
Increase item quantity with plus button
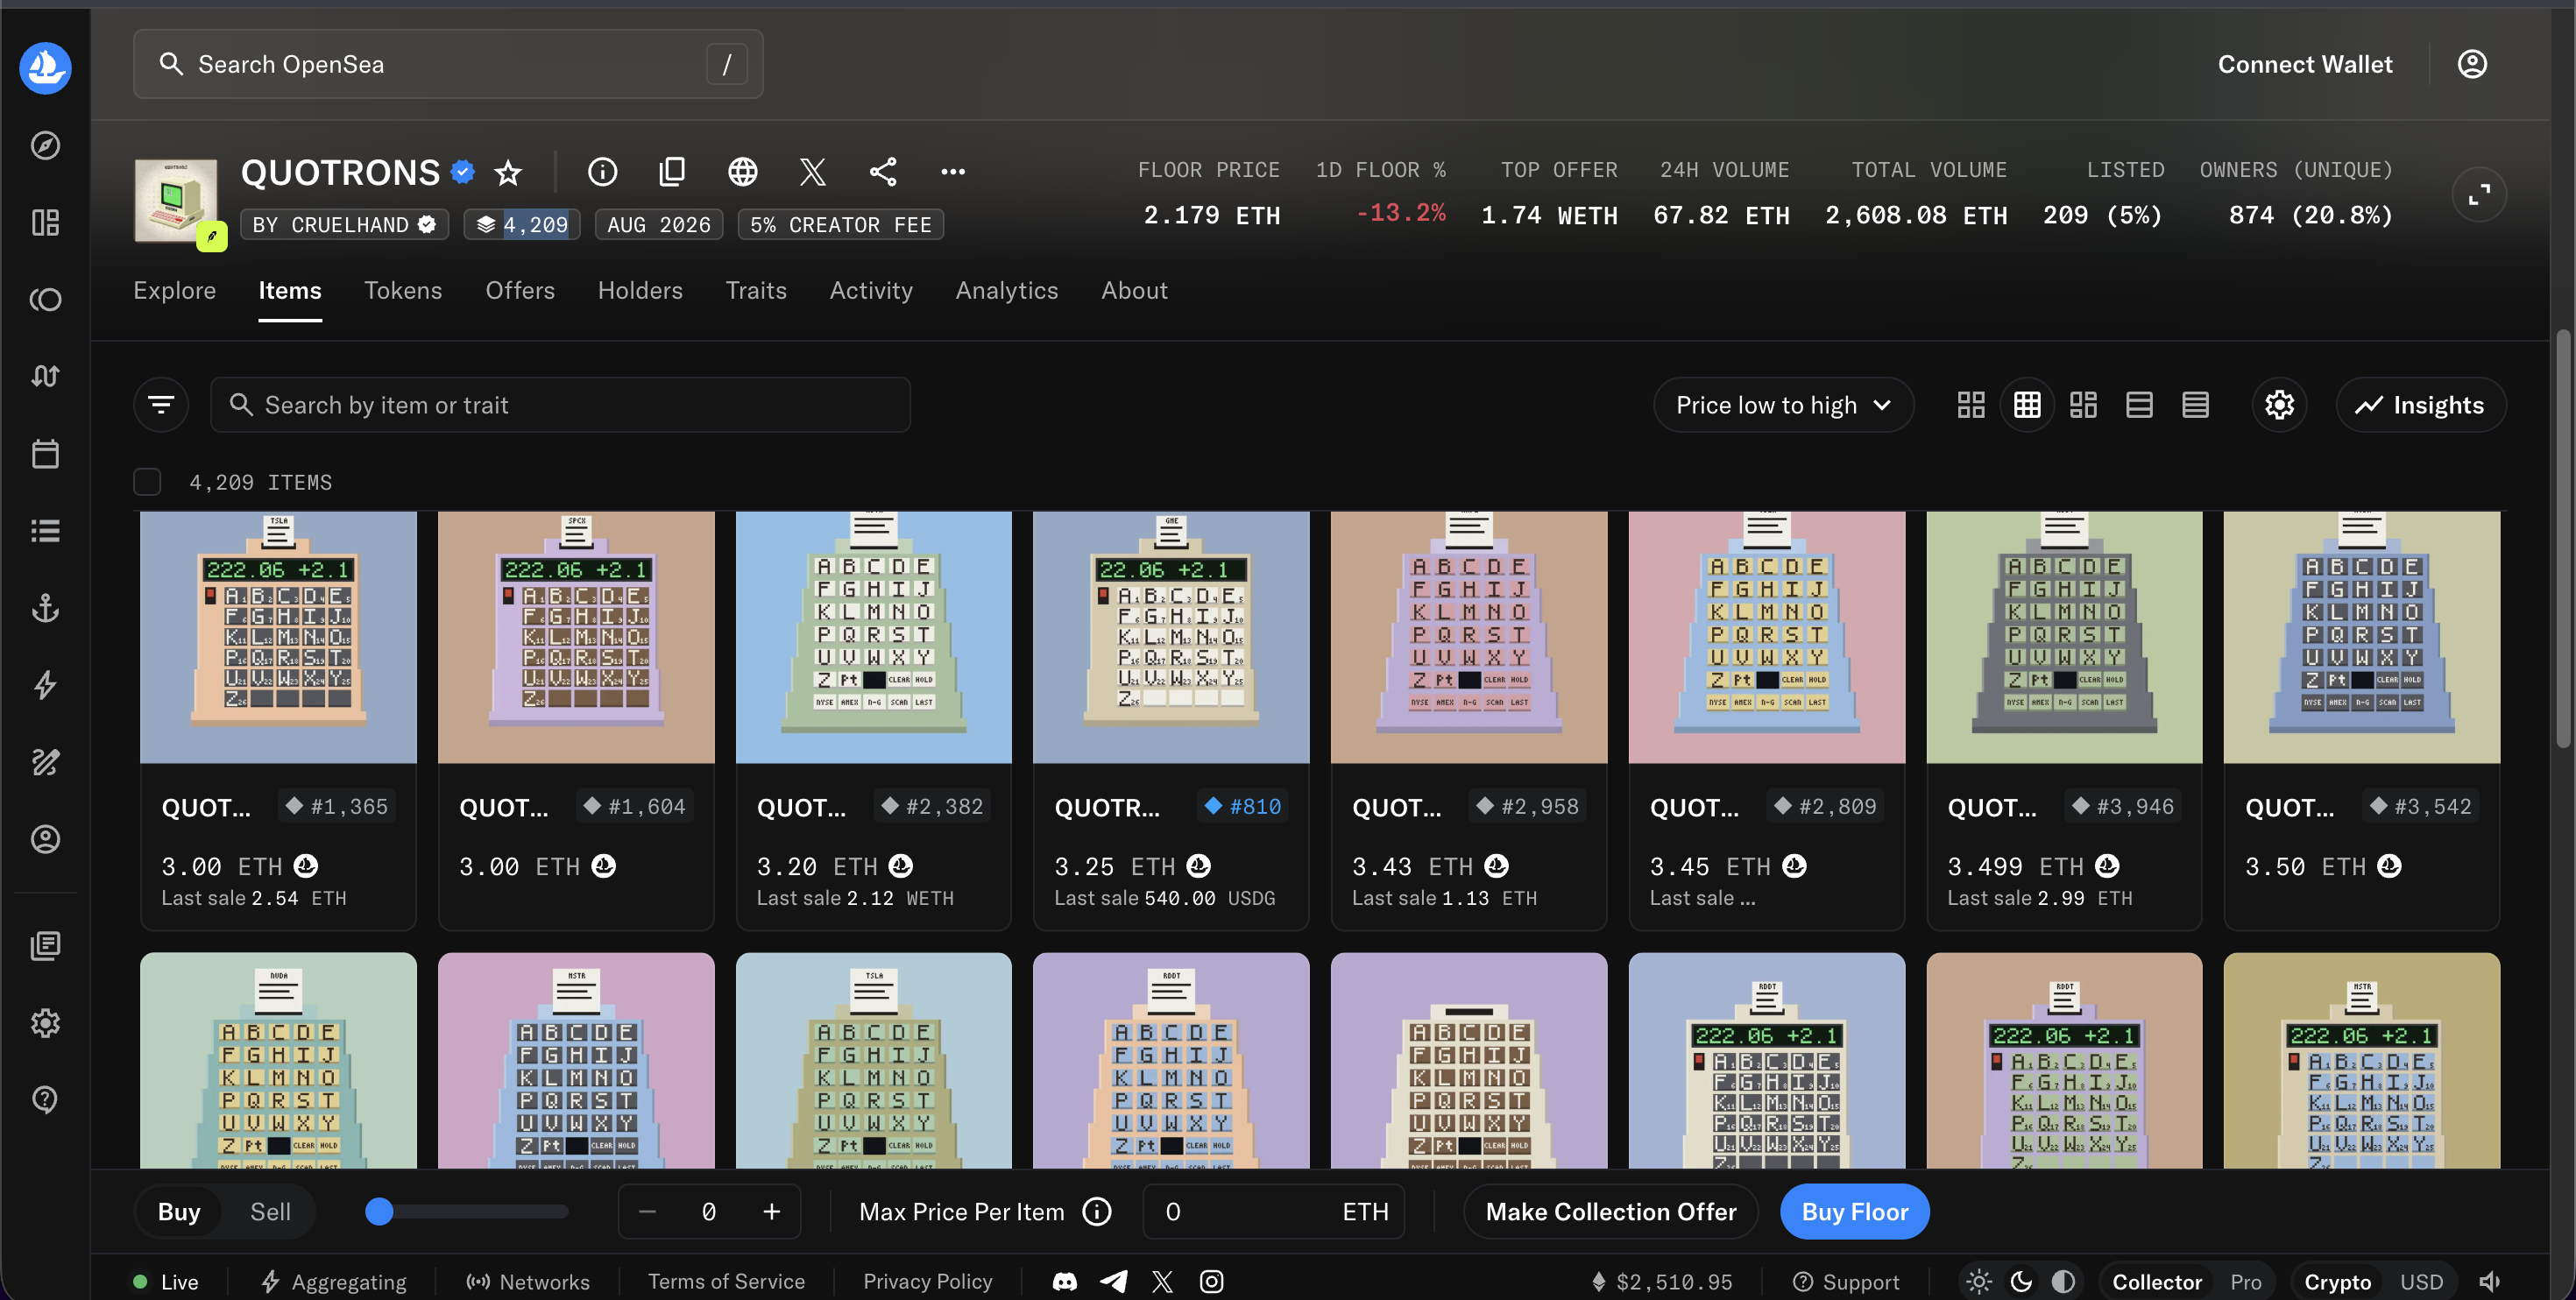click(x=771, y=1212)
